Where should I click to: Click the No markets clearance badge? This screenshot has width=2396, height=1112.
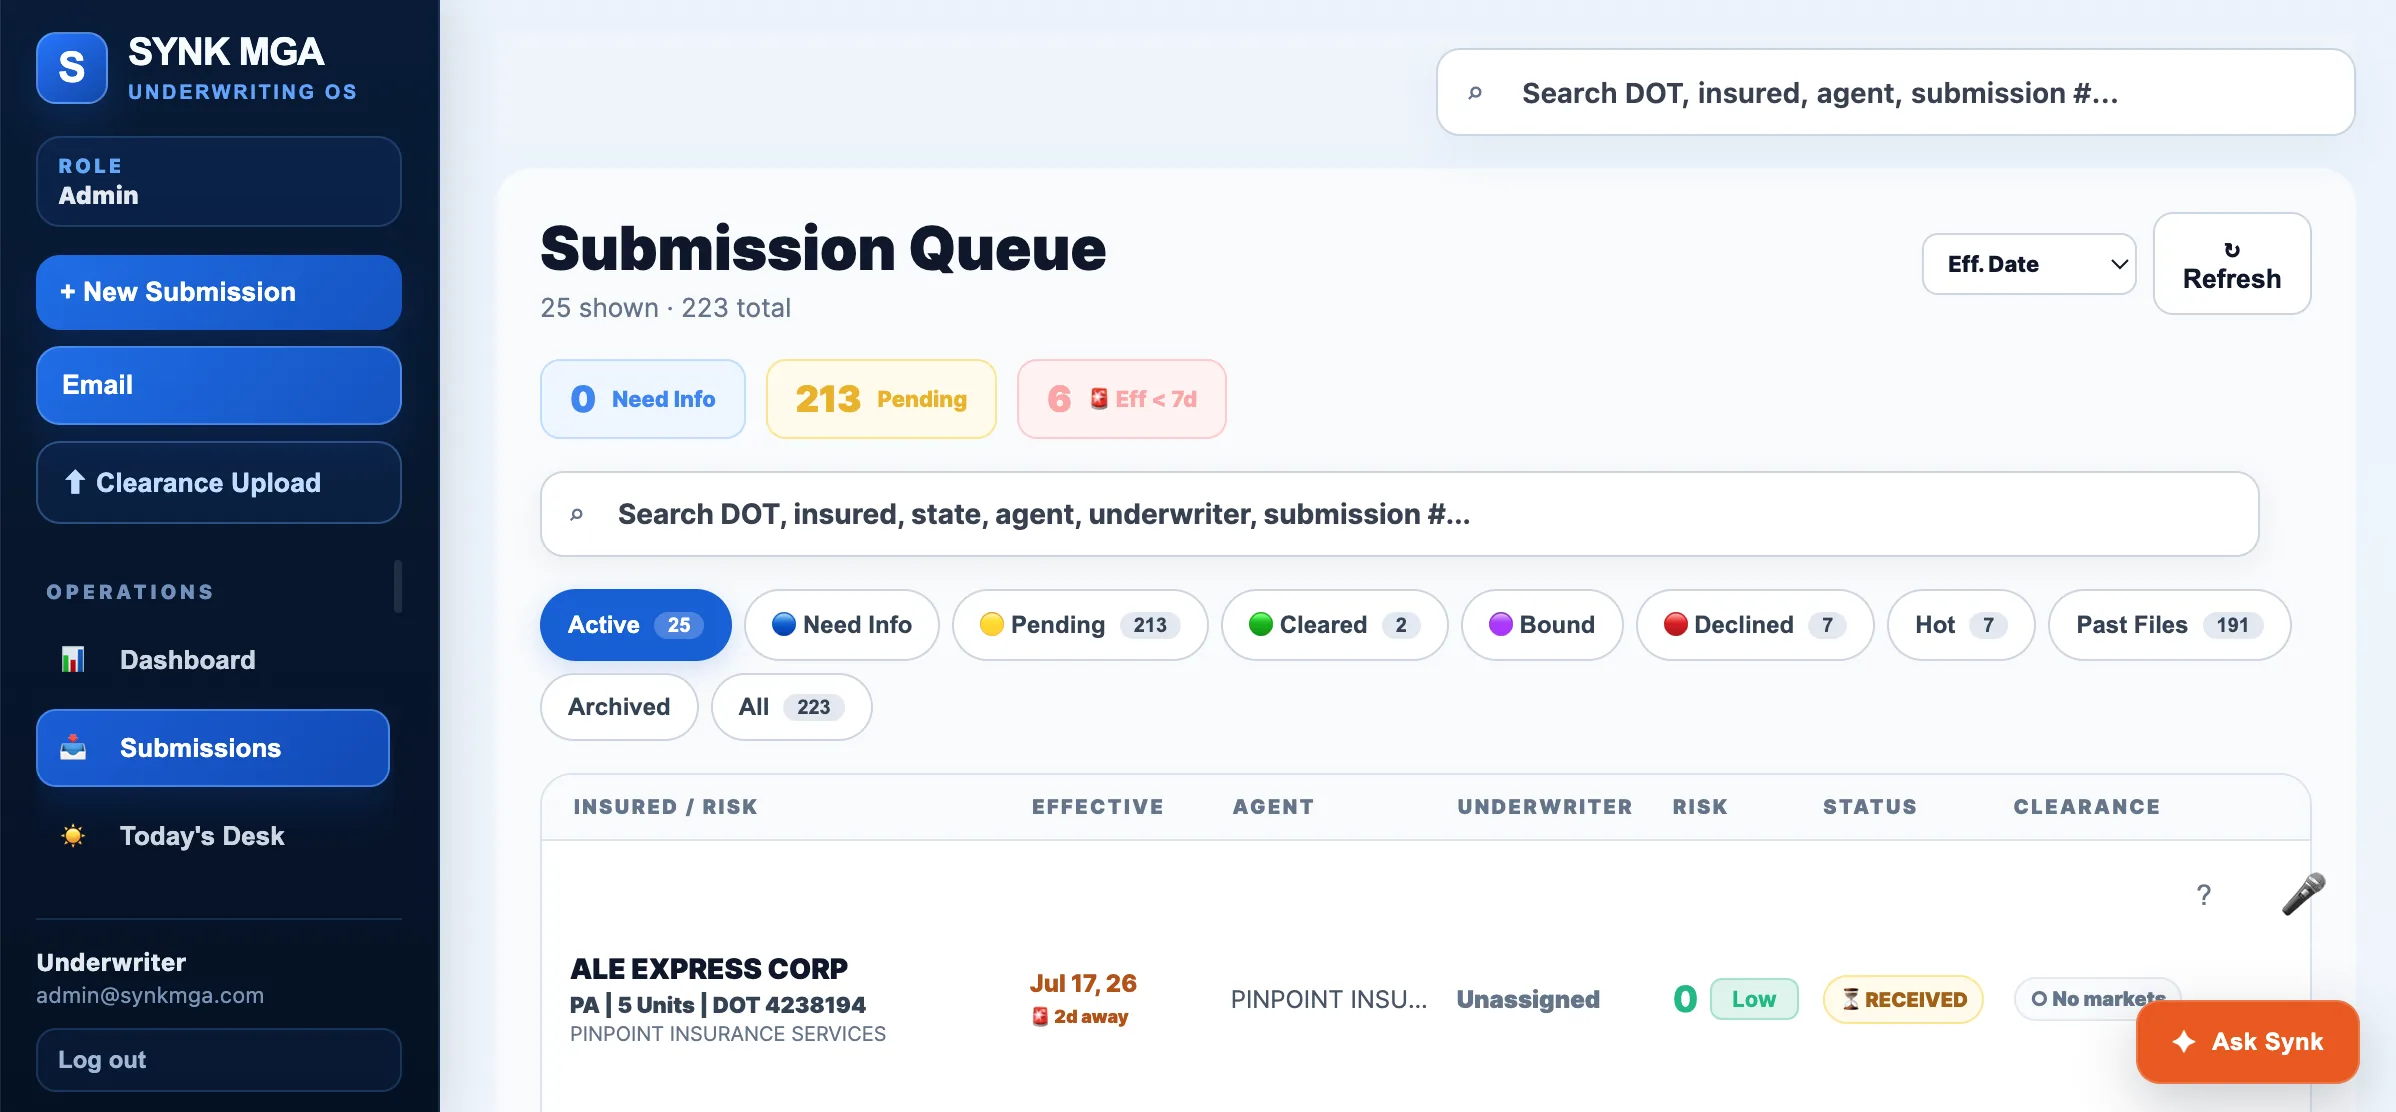(x=2098, y=999)
